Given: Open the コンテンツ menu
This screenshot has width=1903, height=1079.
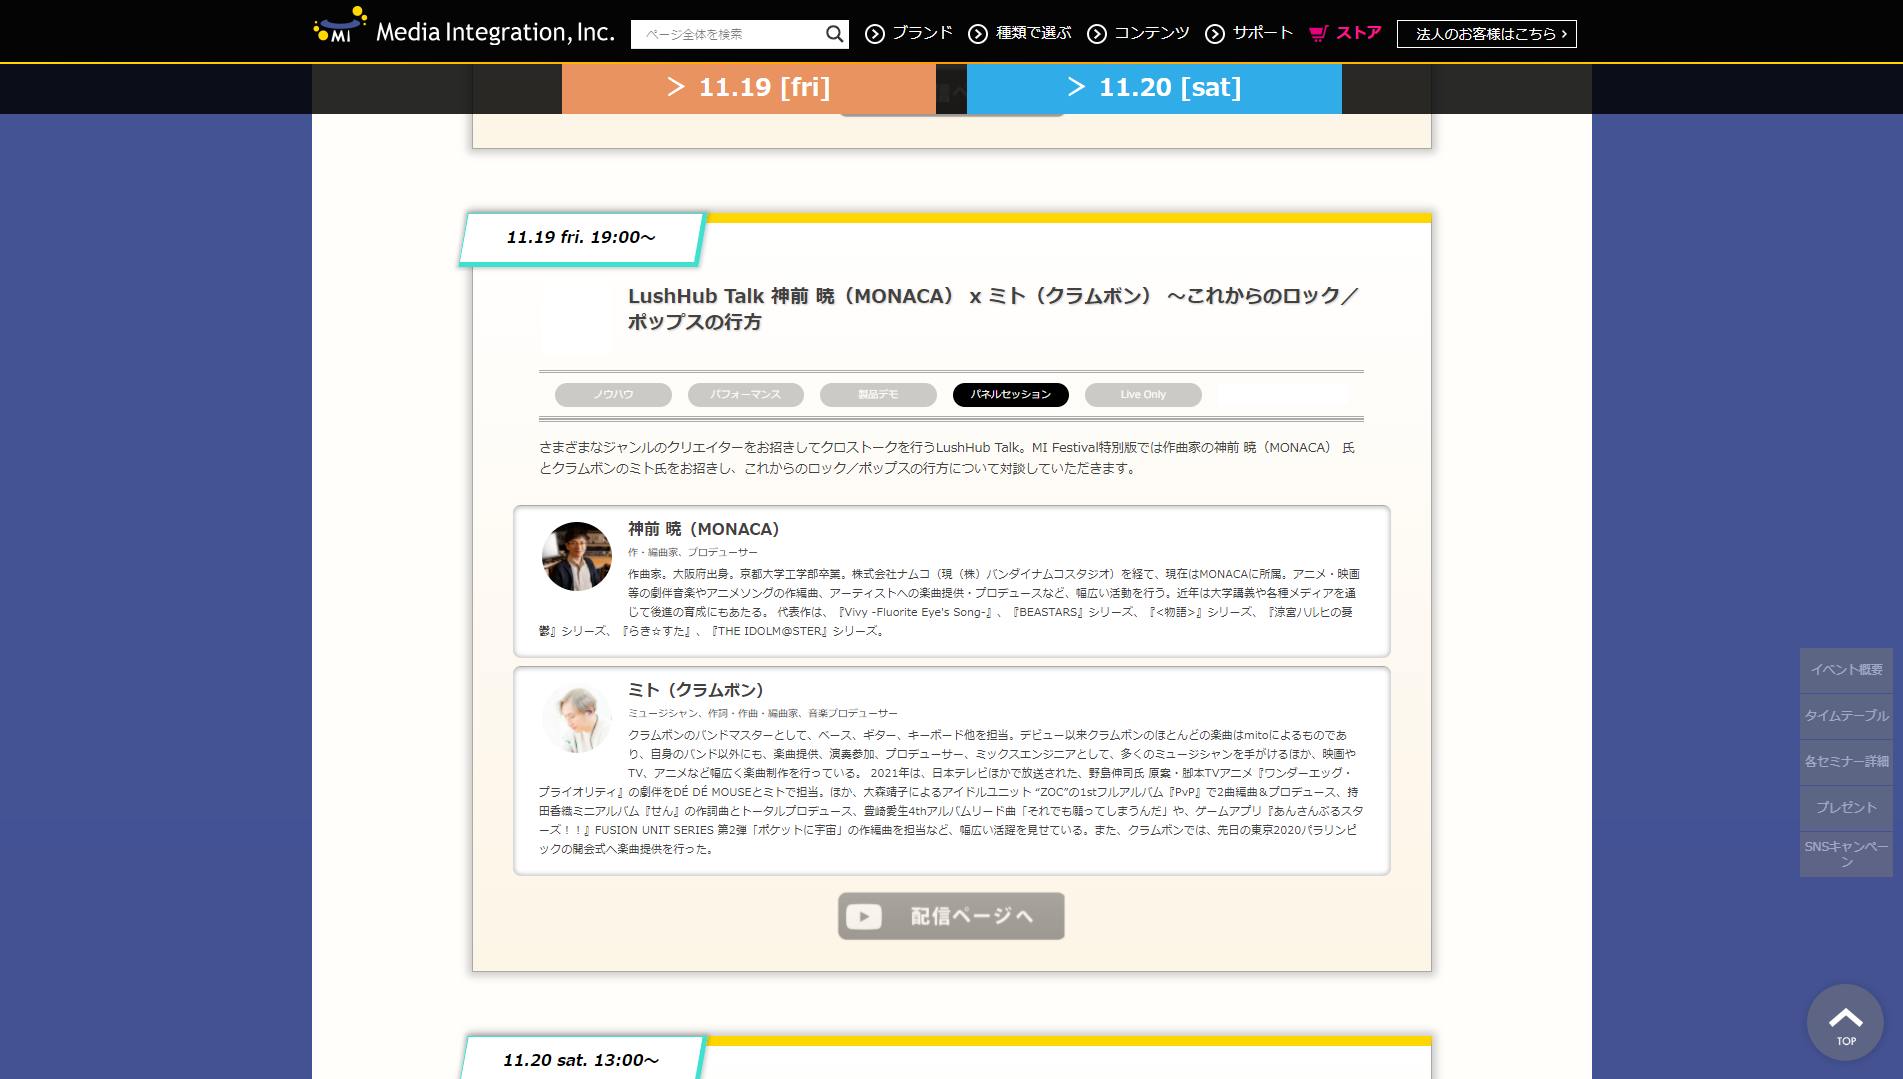Looking at the screenshot, I should 1139,33.
